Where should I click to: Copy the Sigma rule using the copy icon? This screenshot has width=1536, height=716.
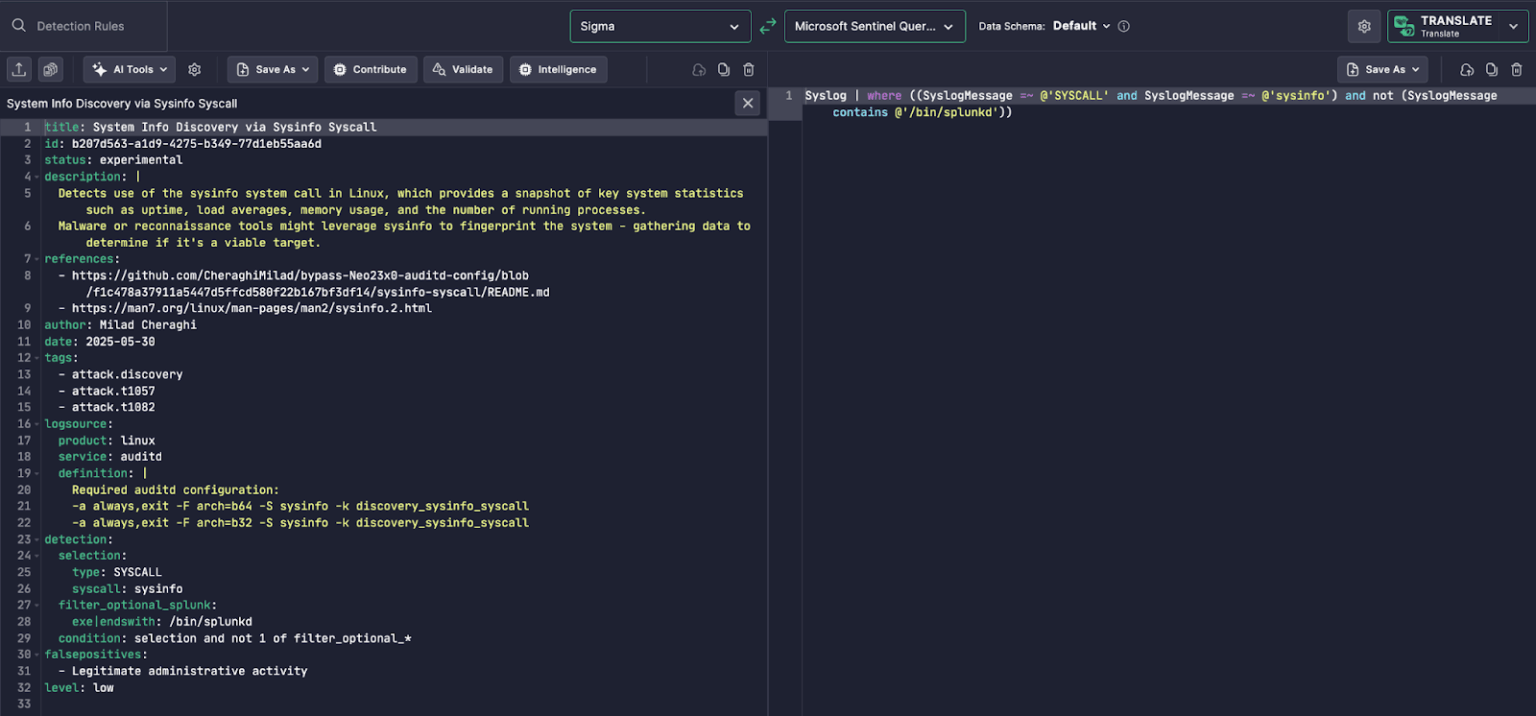pos(721,69)
